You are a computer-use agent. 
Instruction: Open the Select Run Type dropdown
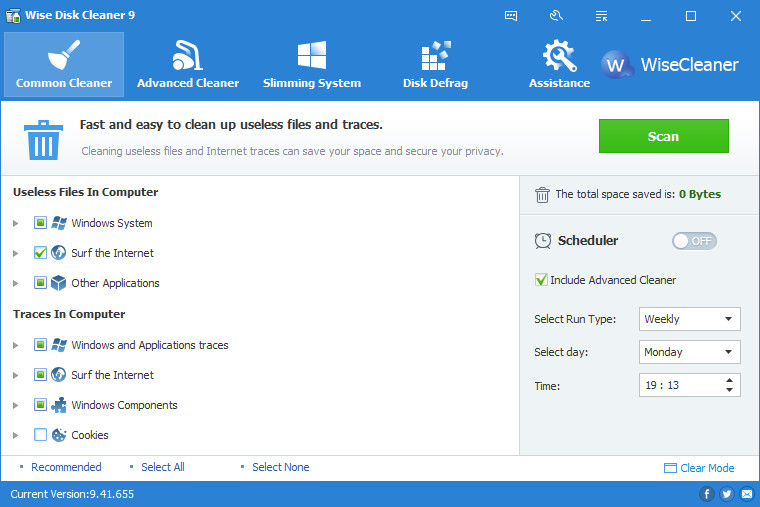(690, 319)
